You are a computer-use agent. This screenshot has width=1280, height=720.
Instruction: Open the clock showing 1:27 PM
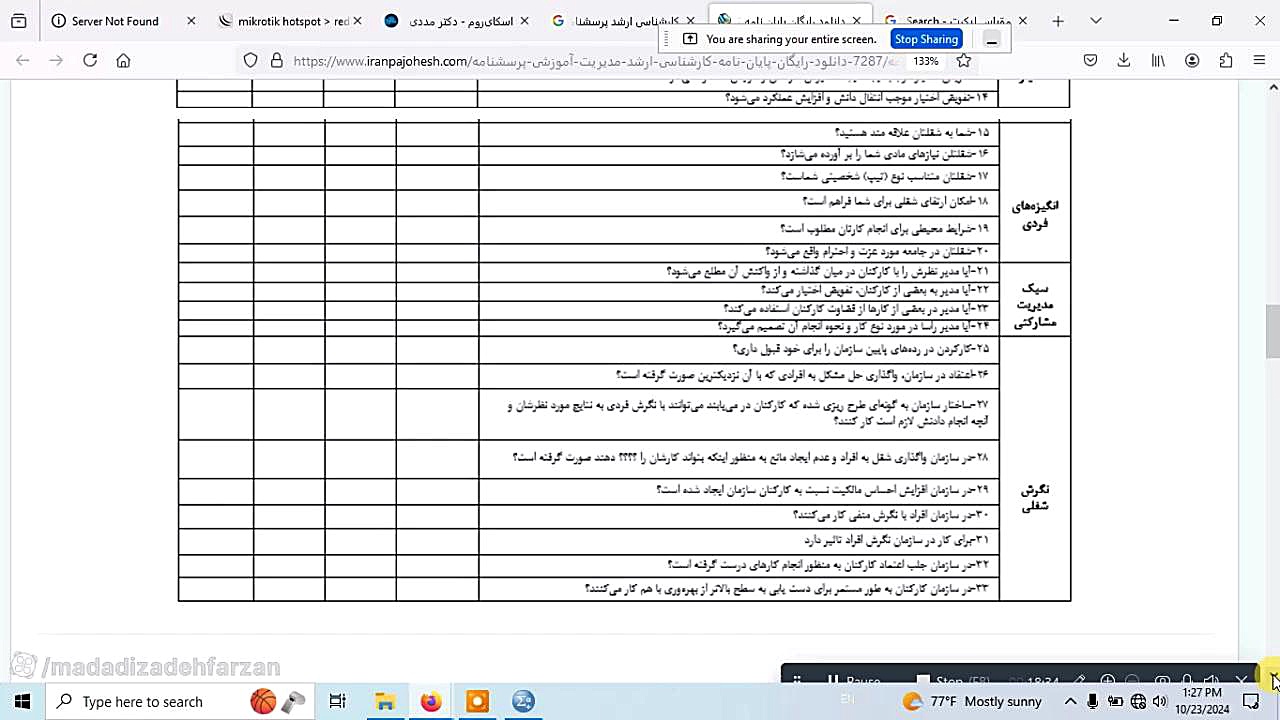pyautogui.click(x=1202, y=701)
